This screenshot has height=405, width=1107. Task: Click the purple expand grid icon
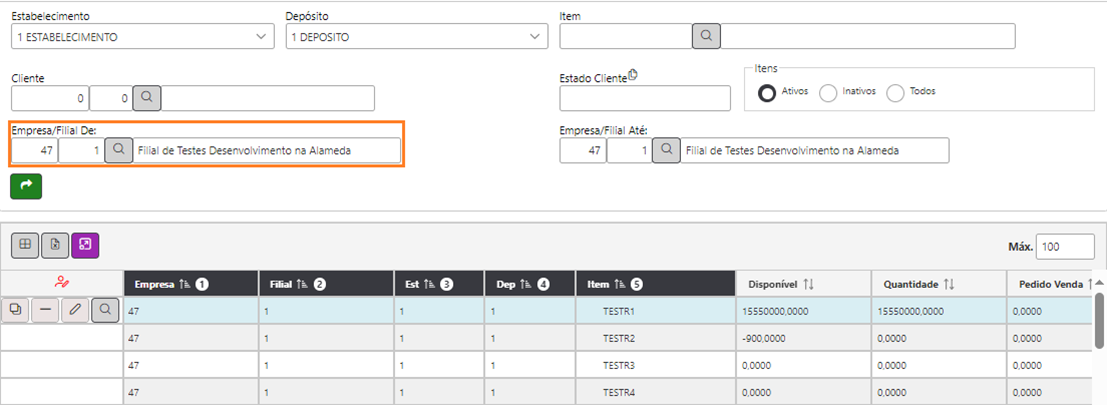point(85,245)
